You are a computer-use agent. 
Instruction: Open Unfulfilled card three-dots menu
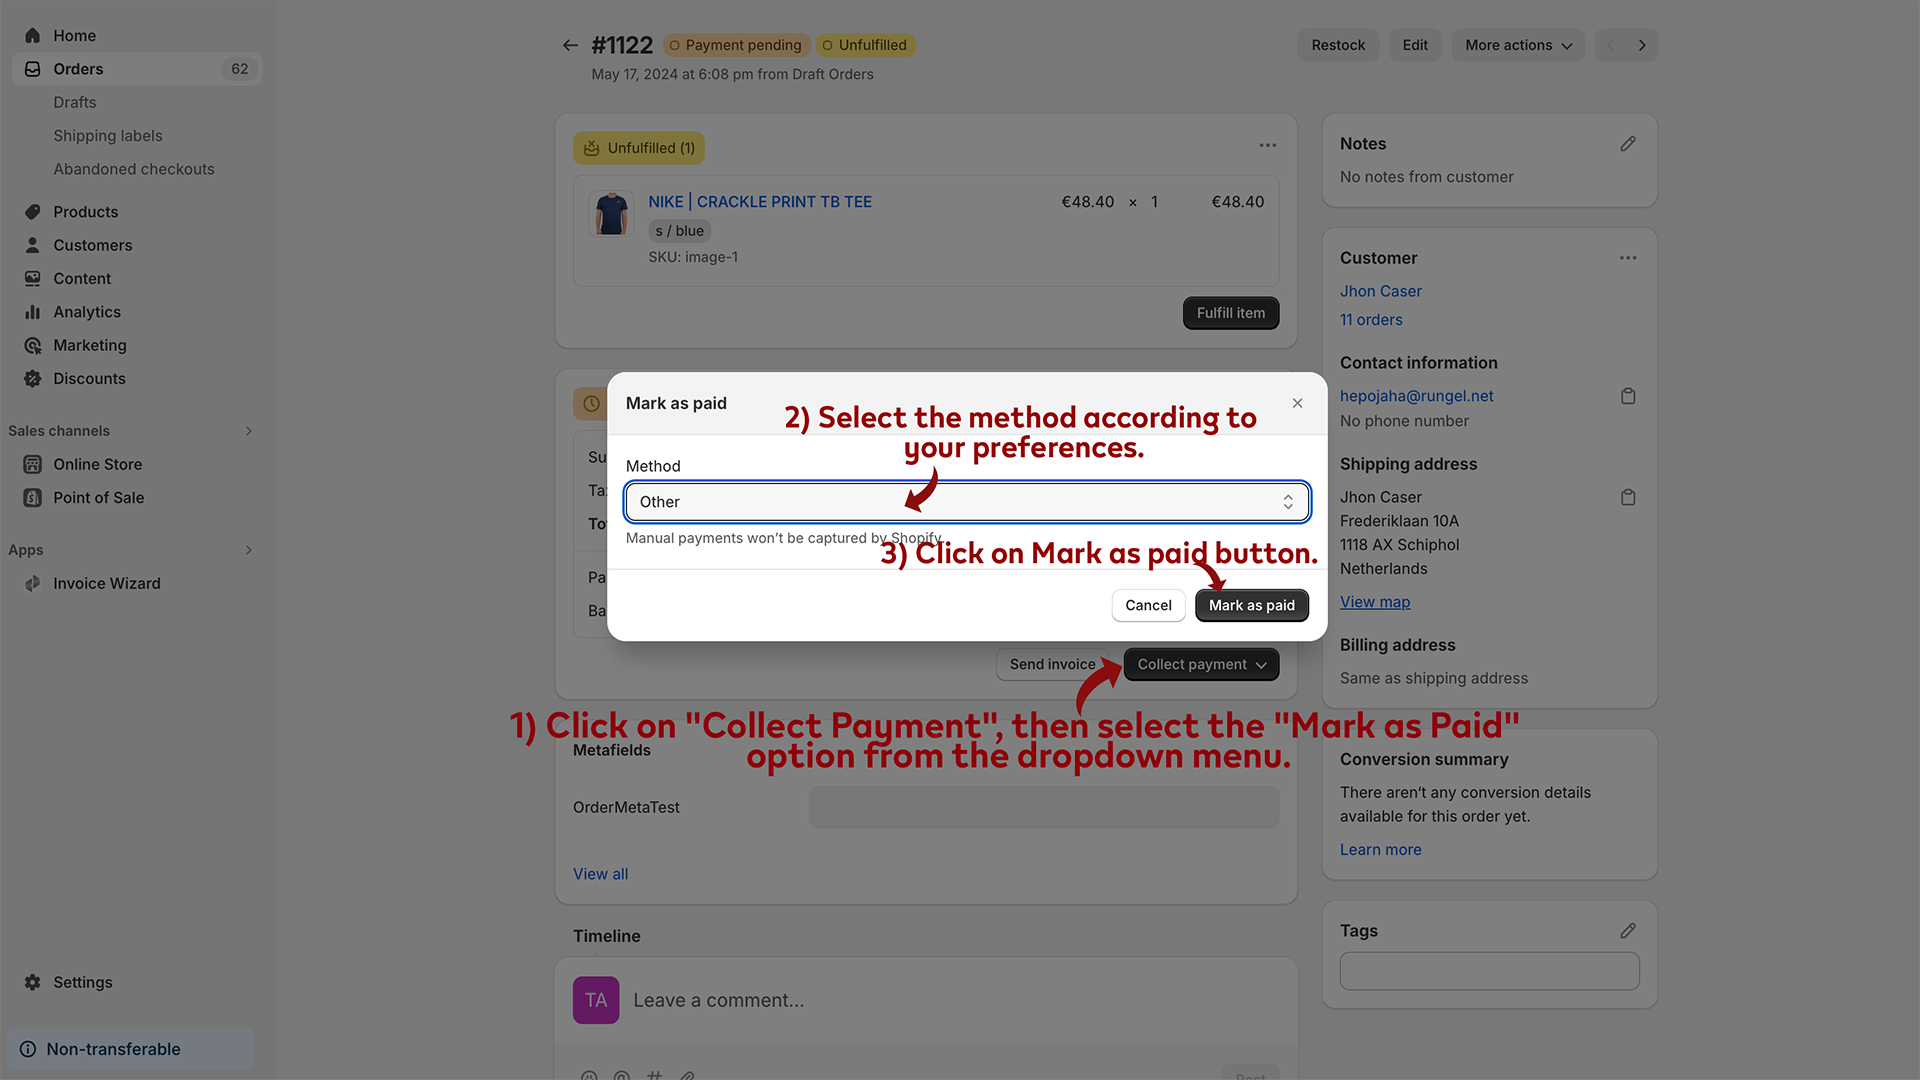coord(1268,145)
